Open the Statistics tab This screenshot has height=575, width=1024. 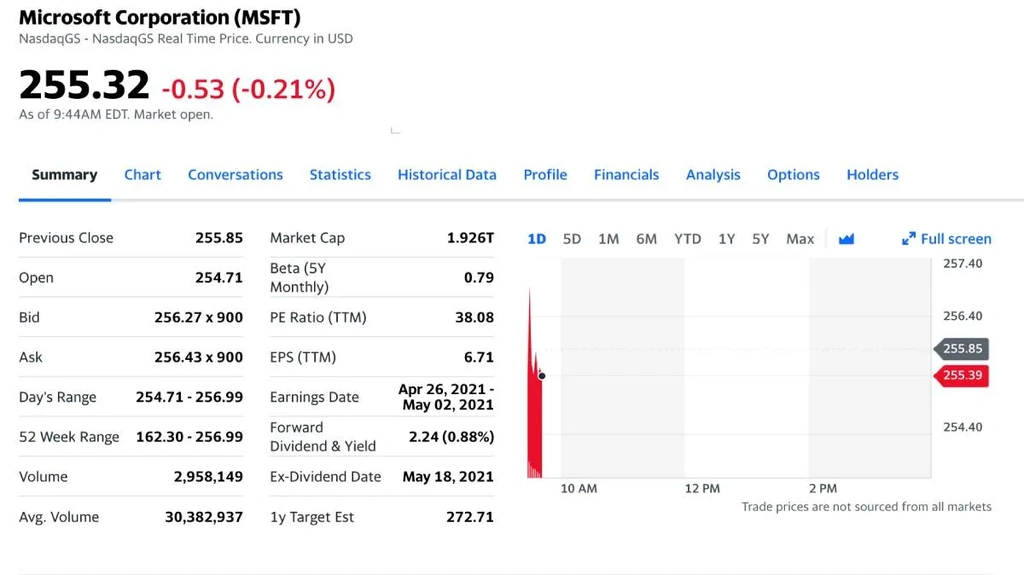coord(340,175)
